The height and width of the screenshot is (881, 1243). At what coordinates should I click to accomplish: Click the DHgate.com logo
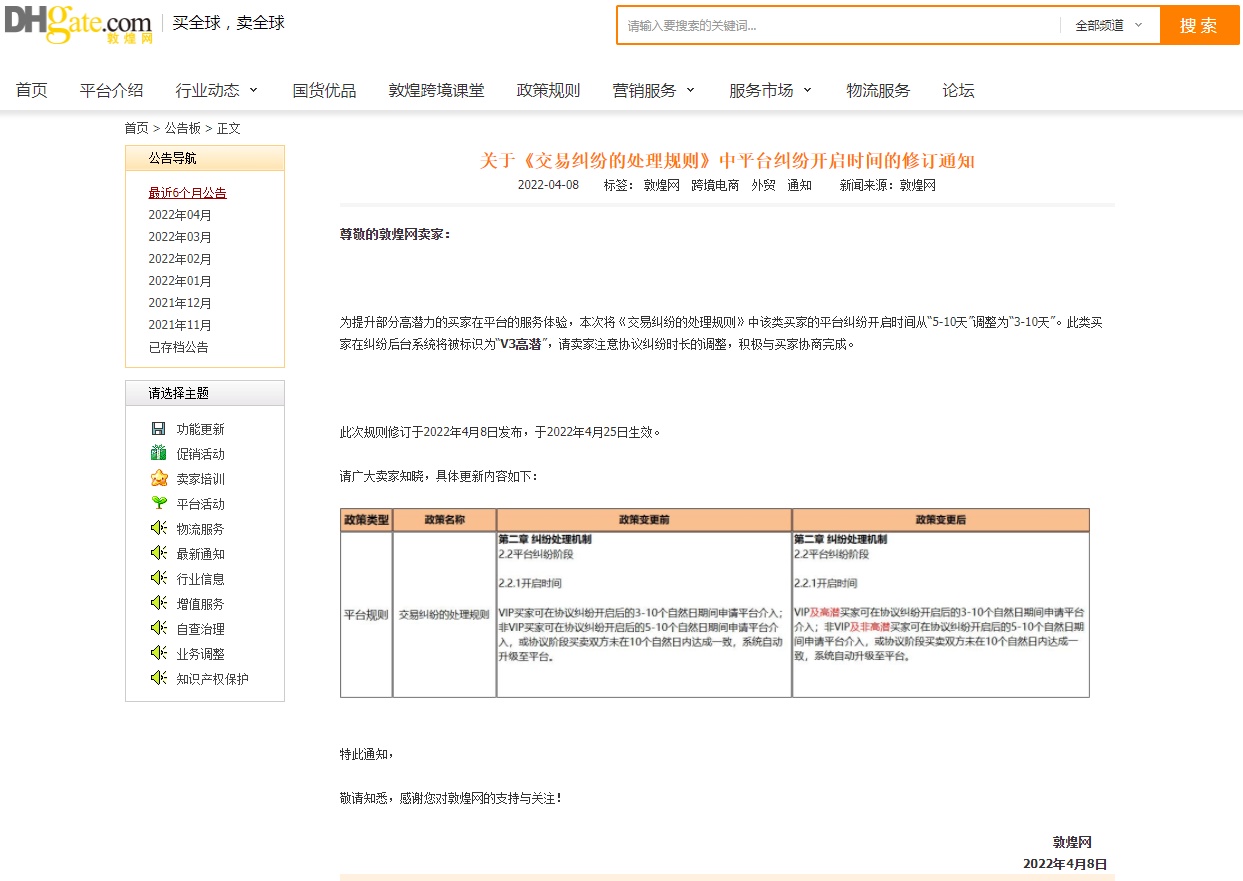coord(78,23)
